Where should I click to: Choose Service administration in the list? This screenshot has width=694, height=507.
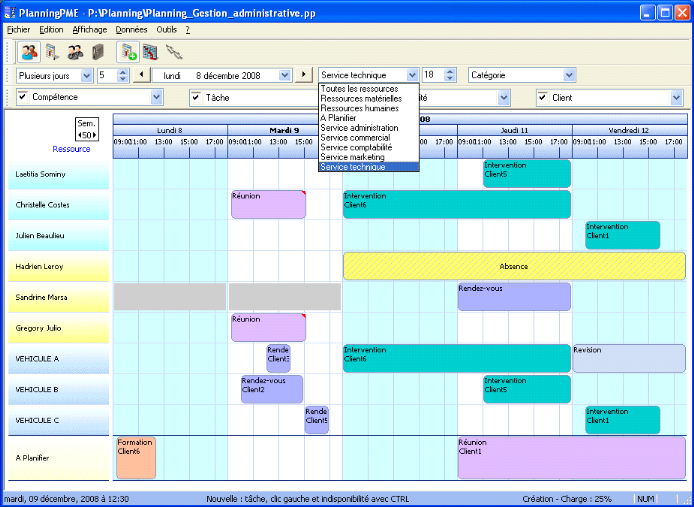(368, 128)
